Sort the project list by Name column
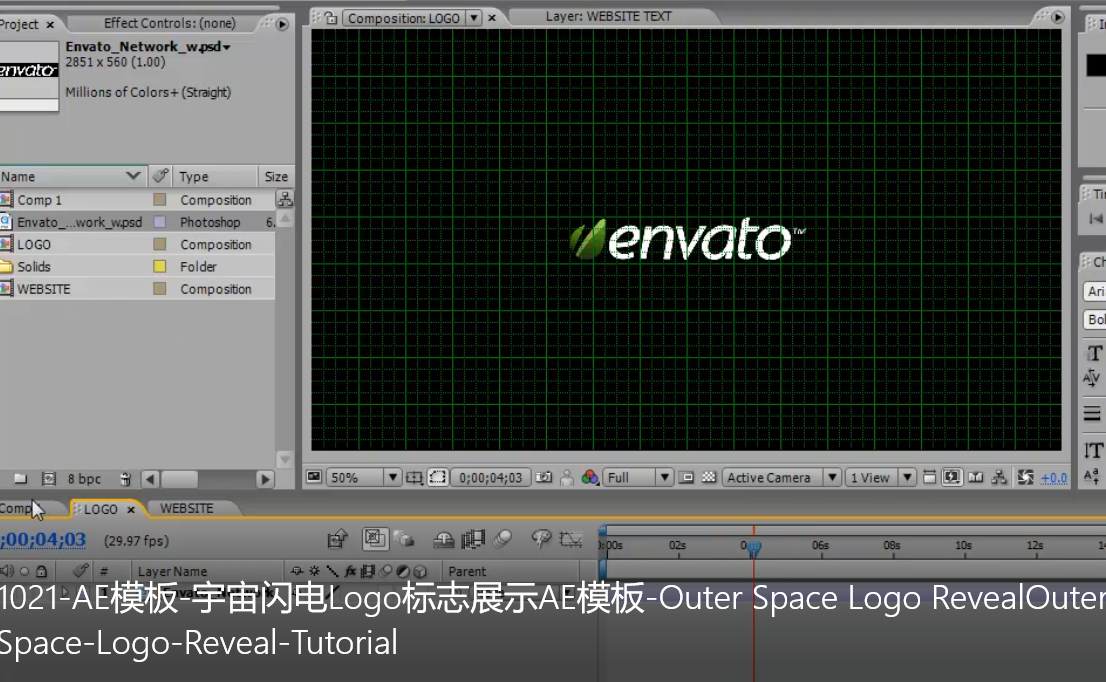The height and width of the screenshot is (682, 1106). 73,176
